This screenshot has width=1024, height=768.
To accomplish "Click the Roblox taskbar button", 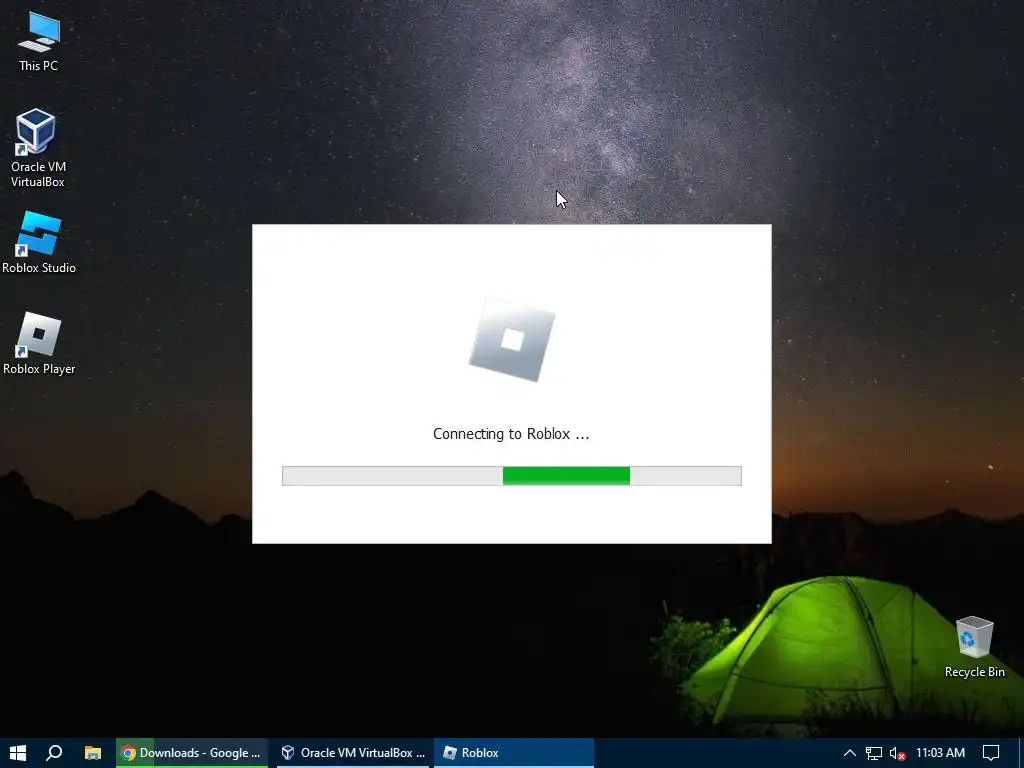I will pos(514,753).
